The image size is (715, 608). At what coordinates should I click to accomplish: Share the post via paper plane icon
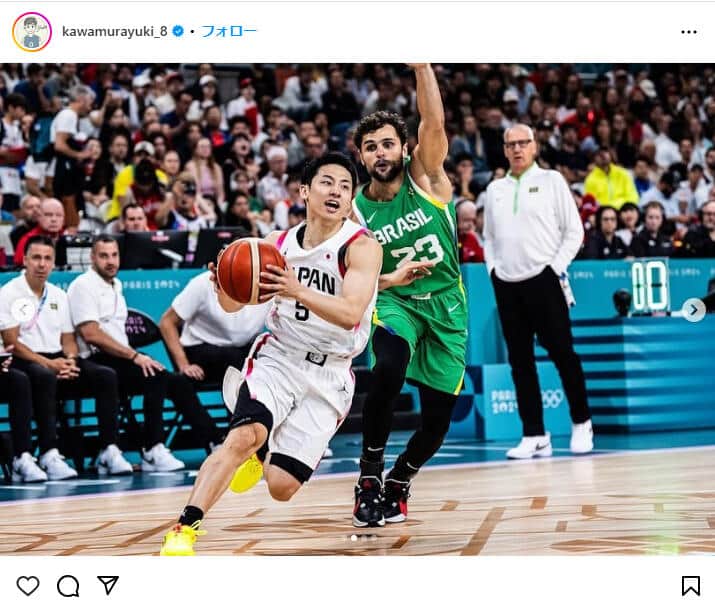(108, 585)
